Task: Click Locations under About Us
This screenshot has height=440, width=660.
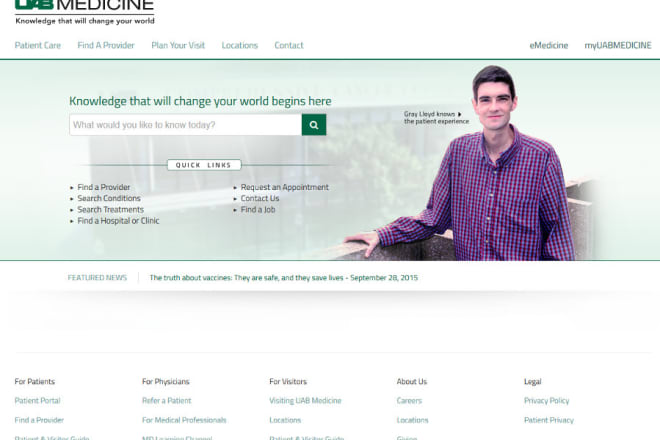Action: click(412, 420)
